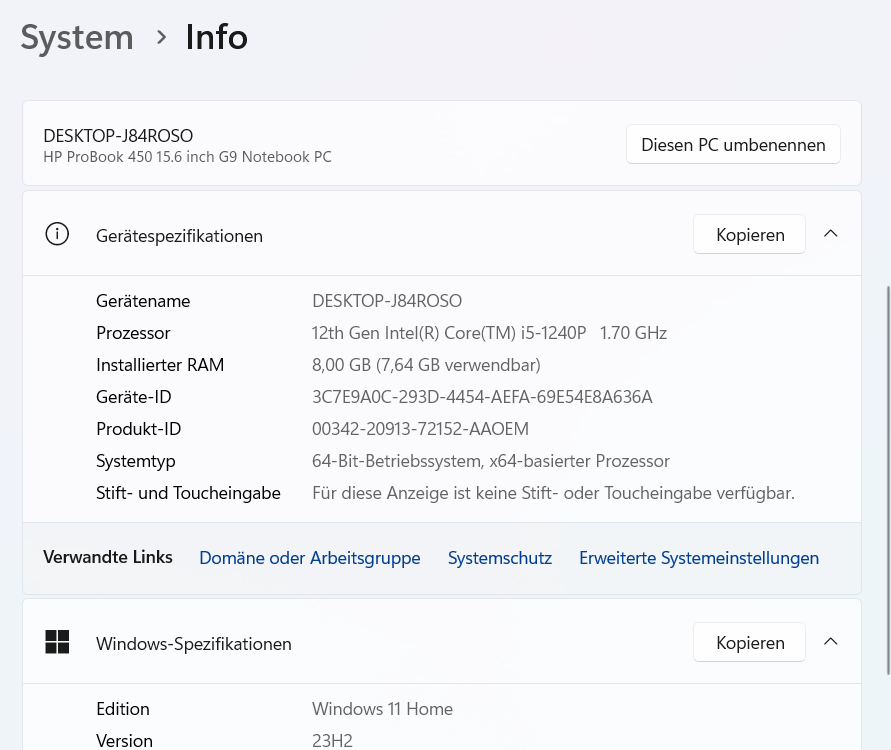Screen dimensions: 891x750
Task: Click the 23H2 version value
Action: click(x=332, y=741)
